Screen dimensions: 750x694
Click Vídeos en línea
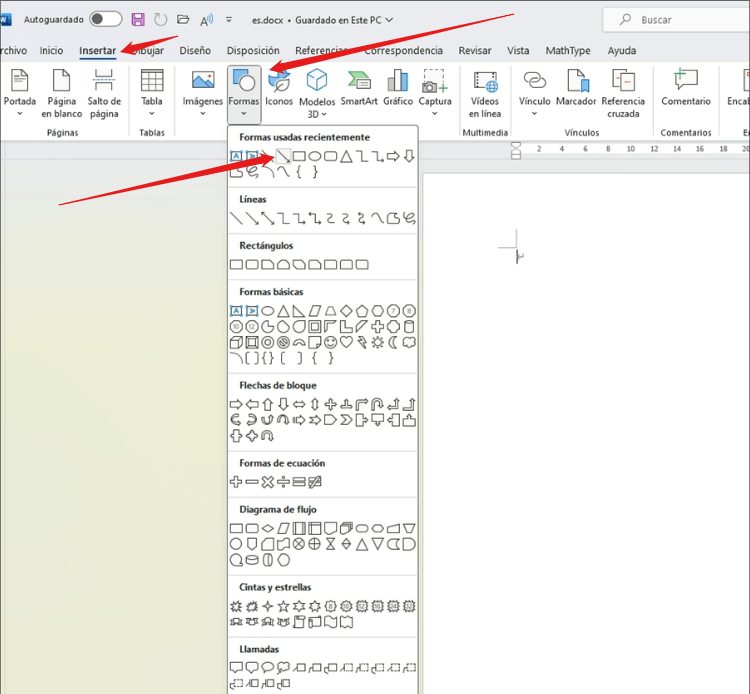coord(485,93)
